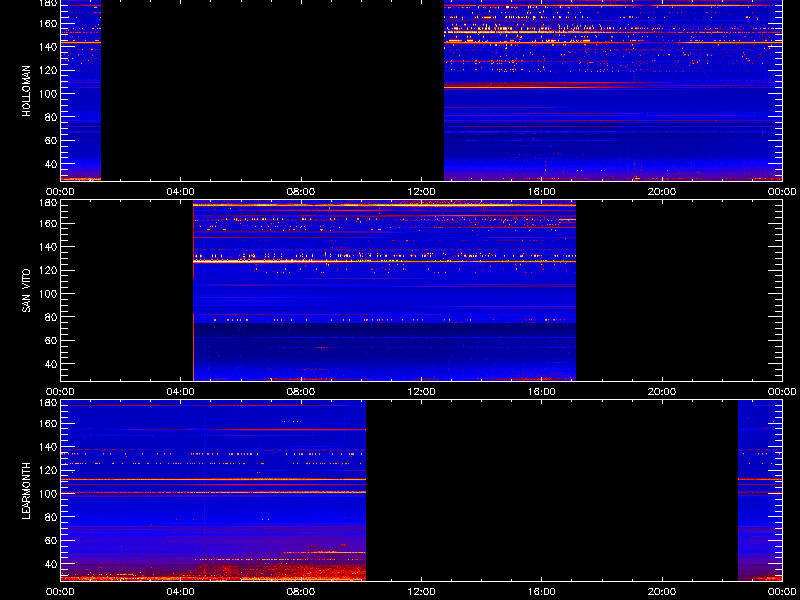800x600 pixels.
Task: Select the 80 frequency tick on Learmonth axis
Action: pos(52,517)
